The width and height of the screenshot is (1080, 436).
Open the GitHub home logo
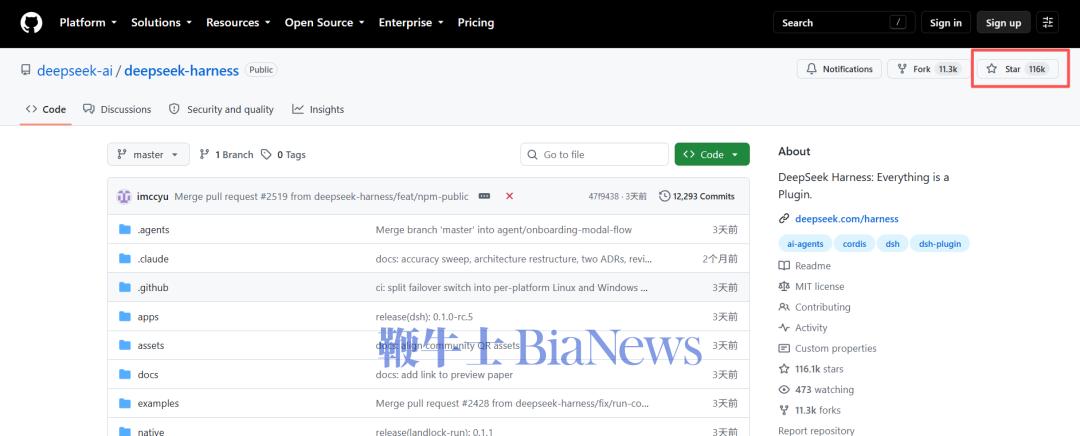31,23
